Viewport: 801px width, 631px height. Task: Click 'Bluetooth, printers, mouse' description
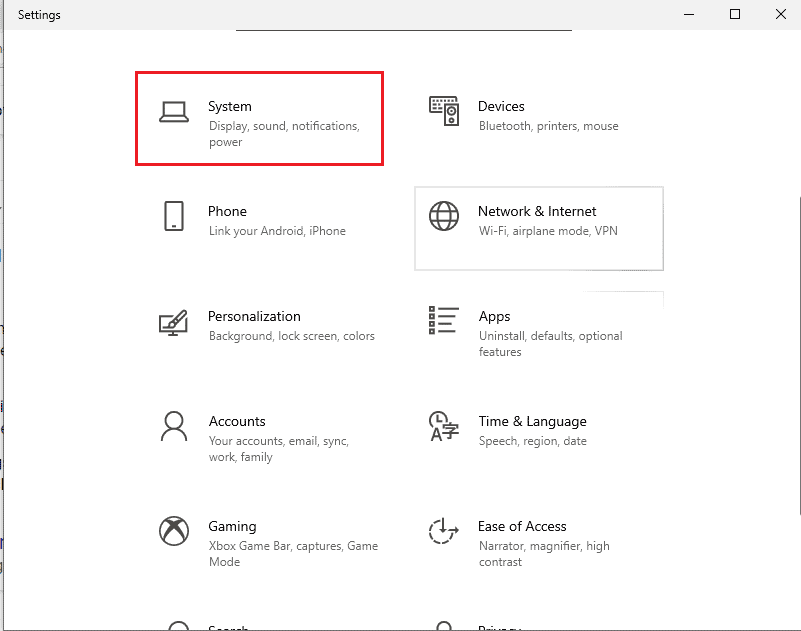549,126
